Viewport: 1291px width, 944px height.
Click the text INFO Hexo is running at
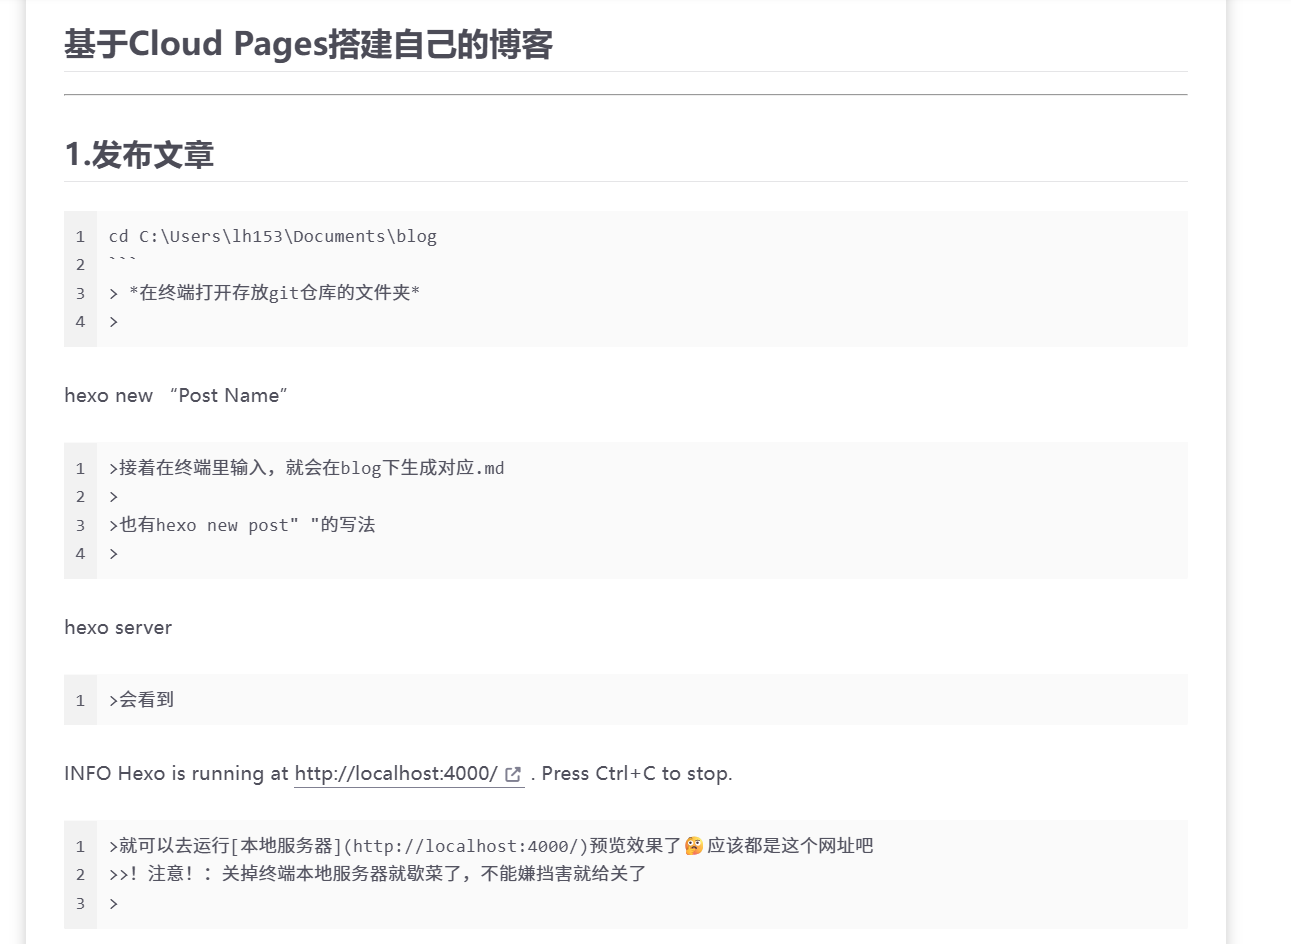click(176, 774)
